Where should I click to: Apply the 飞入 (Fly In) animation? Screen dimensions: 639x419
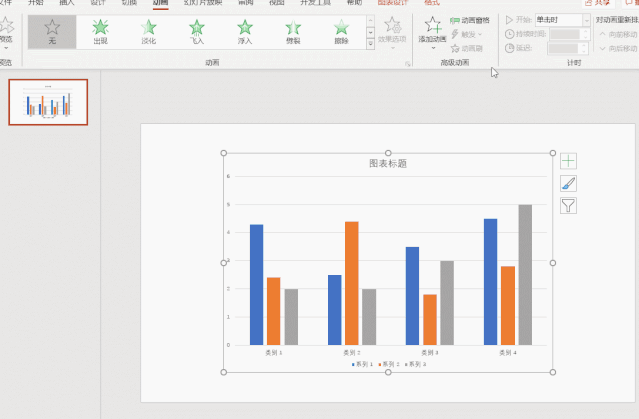coord(197,32)
